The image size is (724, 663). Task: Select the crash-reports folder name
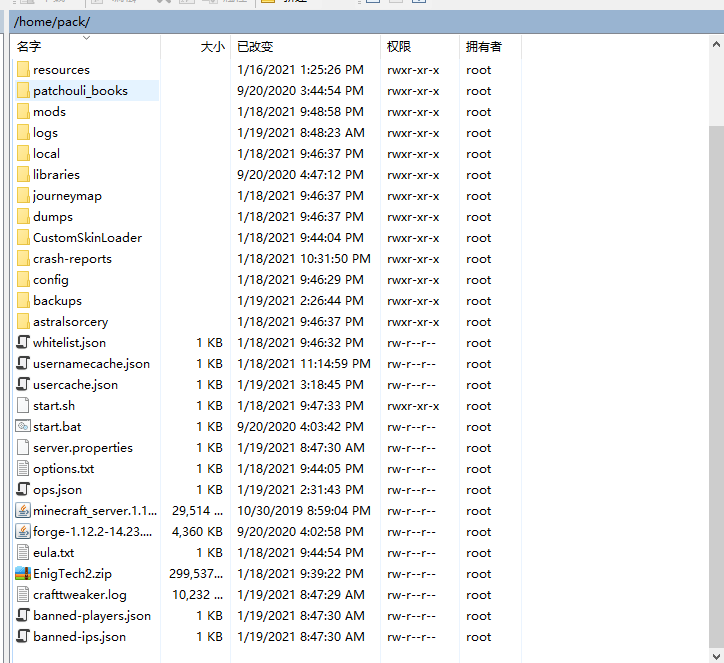(x=72, y=259)
